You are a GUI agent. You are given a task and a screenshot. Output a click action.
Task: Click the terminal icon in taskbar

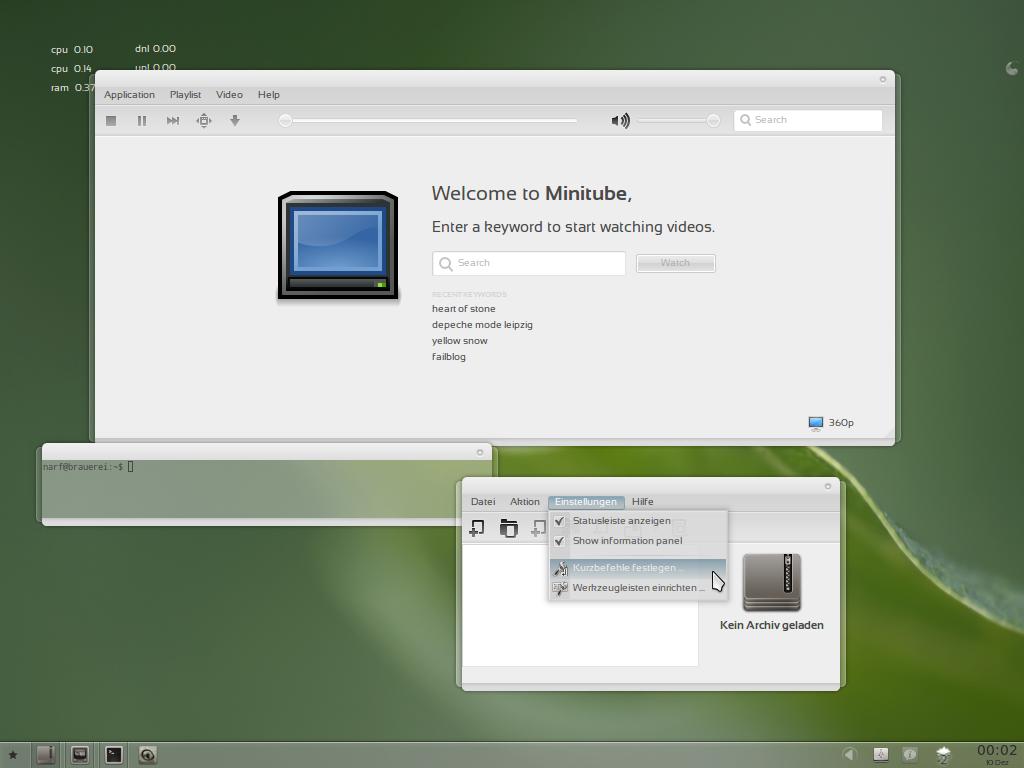tap(114, 755)
